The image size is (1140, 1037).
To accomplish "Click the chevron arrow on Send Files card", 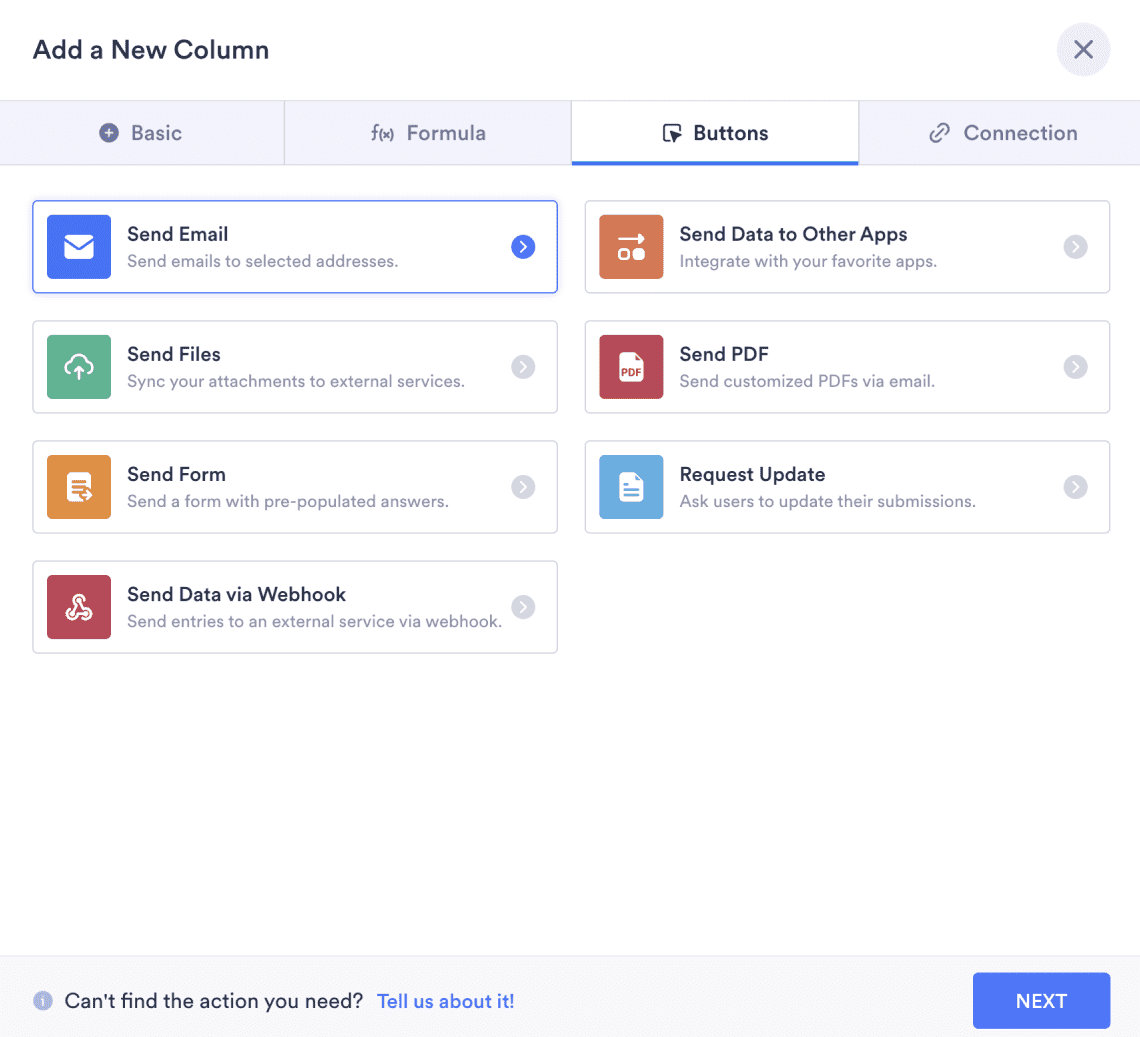I will [x=523, y=367].
